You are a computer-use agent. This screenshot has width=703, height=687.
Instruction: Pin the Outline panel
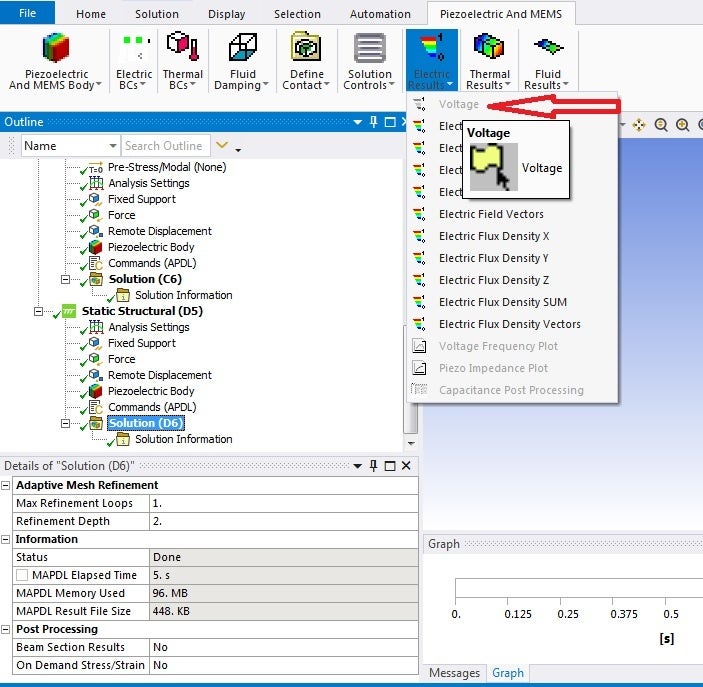pyautogui.click(x=374, y=122)
